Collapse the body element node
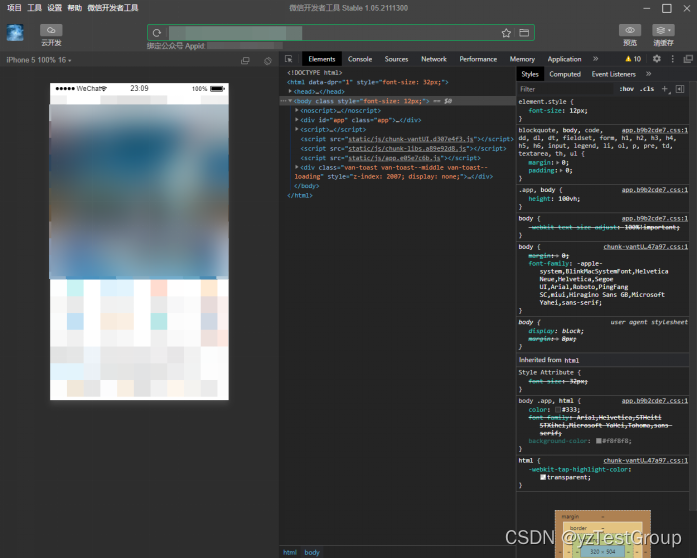 290,101
